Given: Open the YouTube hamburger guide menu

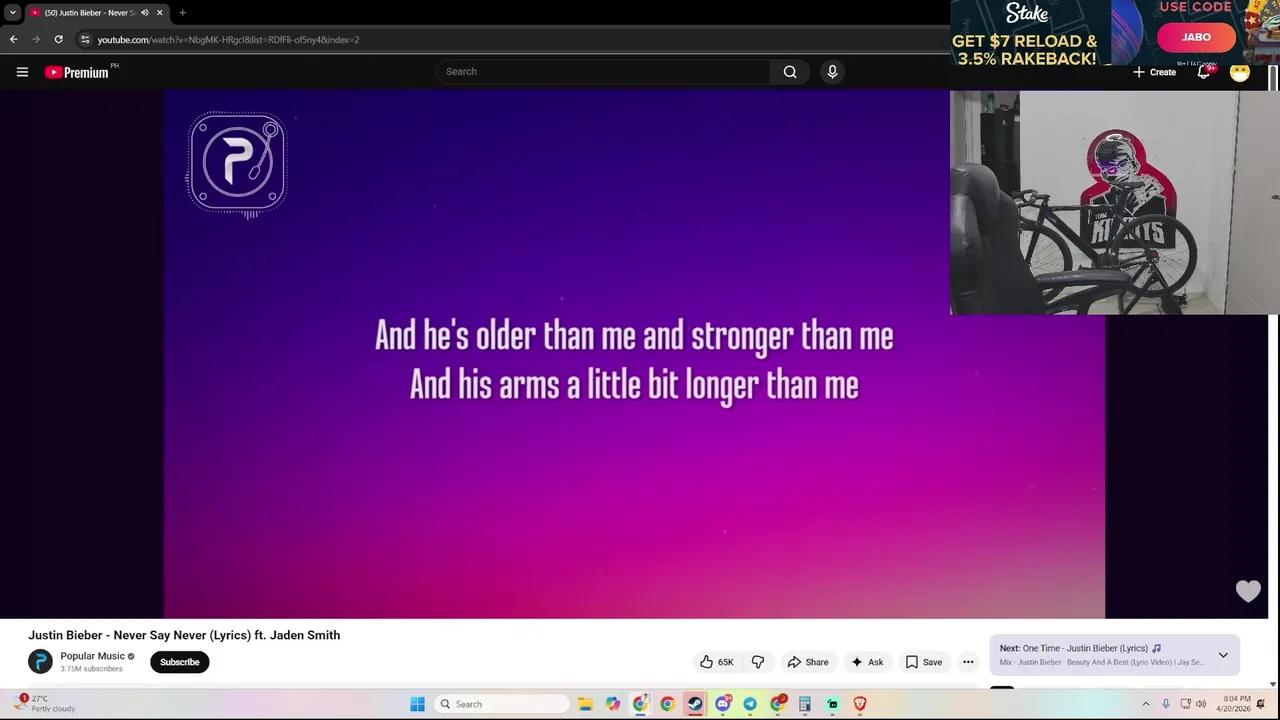Looking at the screenshot, I should pos(22,72).
